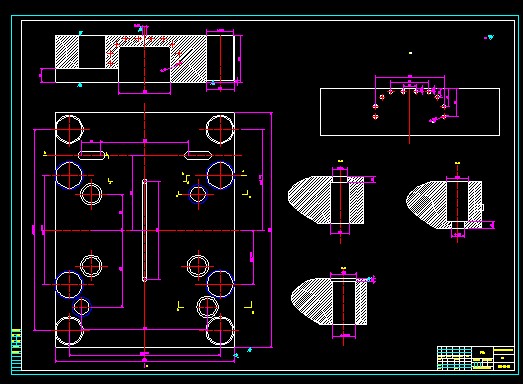Pick the lowest hatched section detail view
This screenshot has height=384, width=523.
pos(329,301)
